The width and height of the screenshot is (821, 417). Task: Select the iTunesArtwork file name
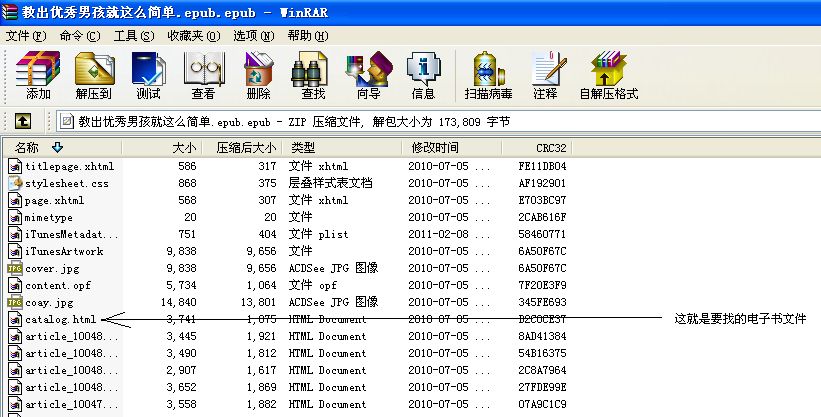tap(64, 251)
